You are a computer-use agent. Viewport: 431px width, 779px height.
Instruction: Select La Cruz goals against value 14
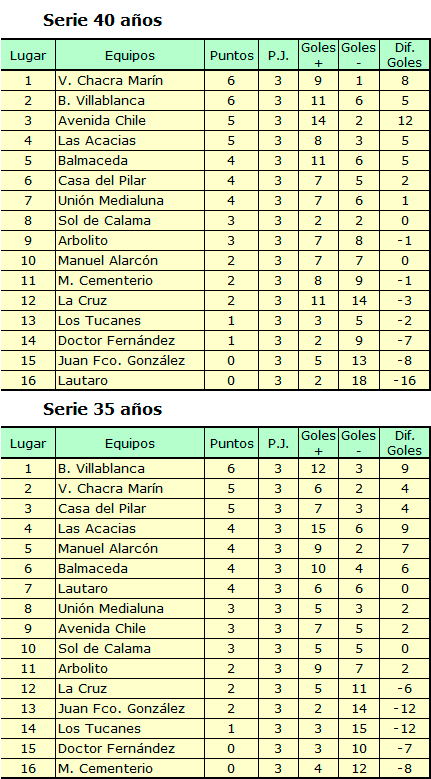click(359, 301)
